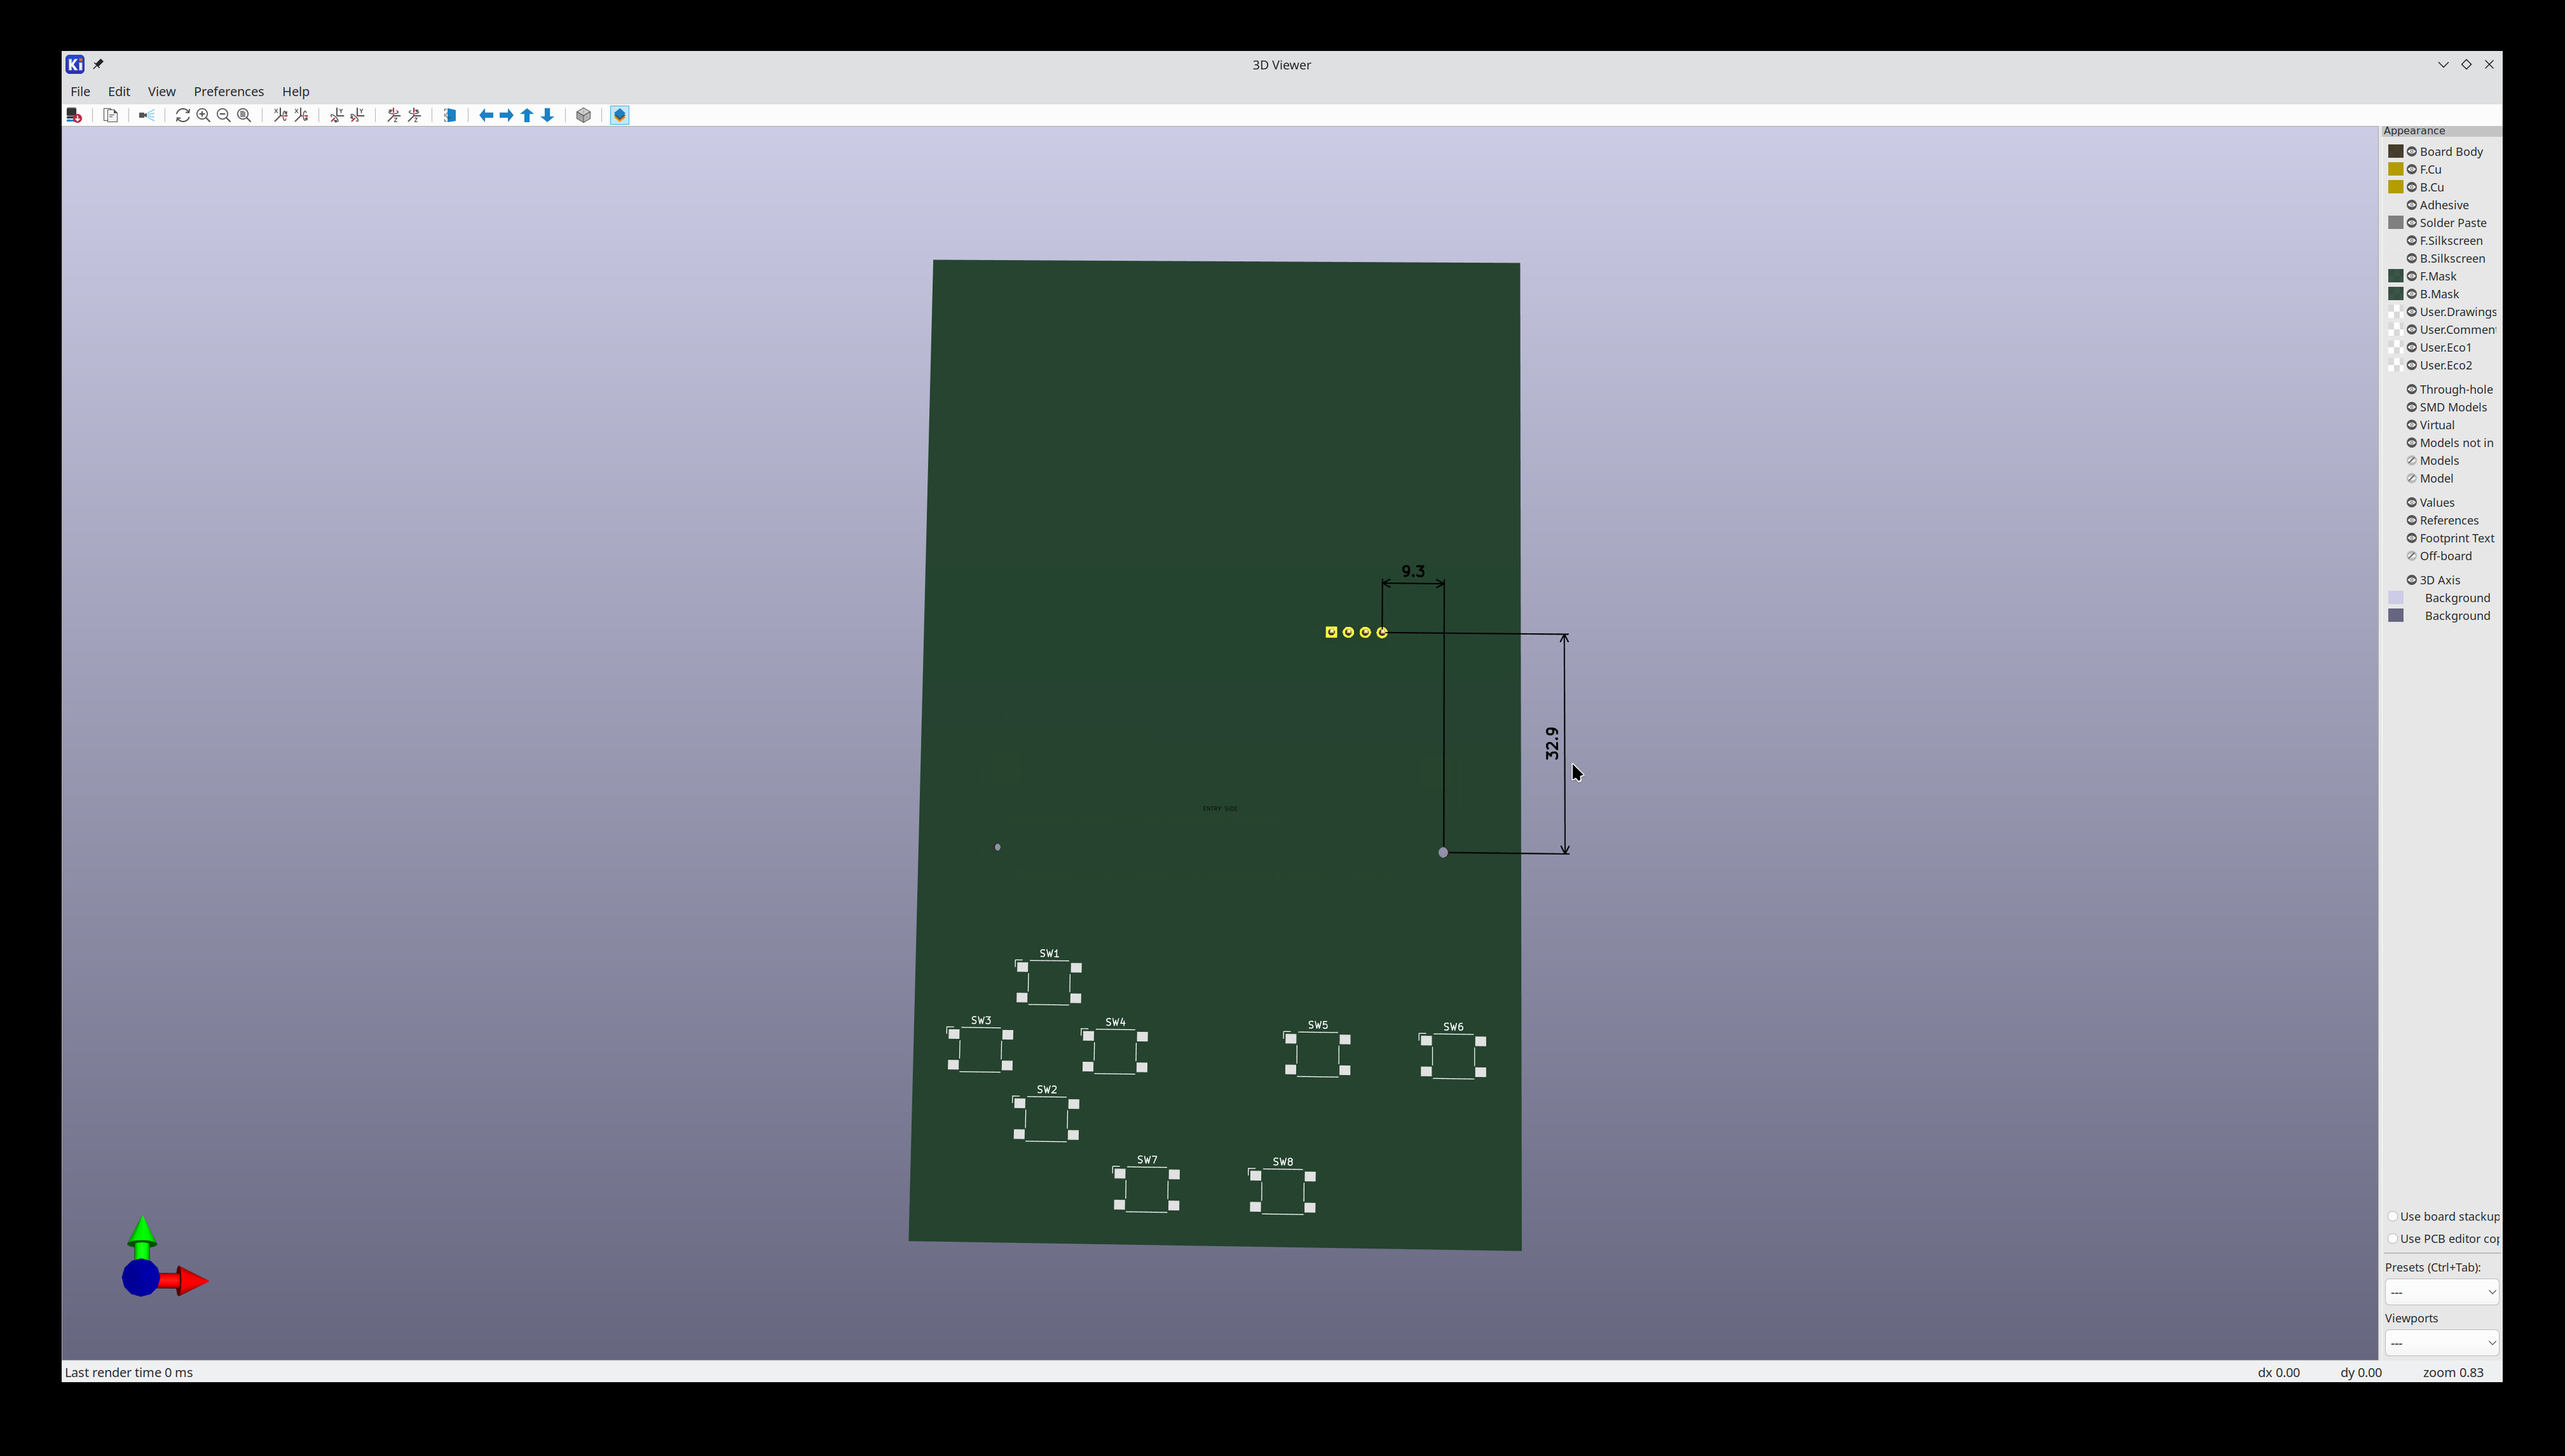
Task: Move board left with blue arrow
Action: pos(486,115)
